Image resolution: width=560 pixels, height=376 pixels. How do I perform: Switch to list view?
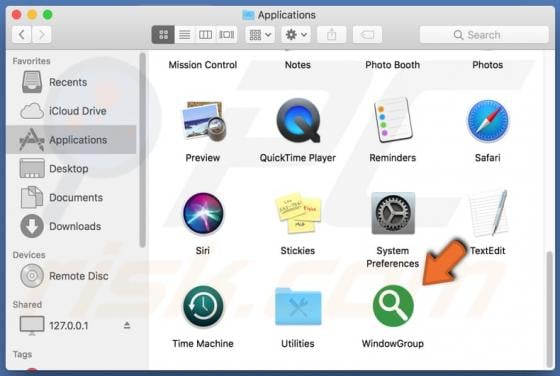point(185,35)
